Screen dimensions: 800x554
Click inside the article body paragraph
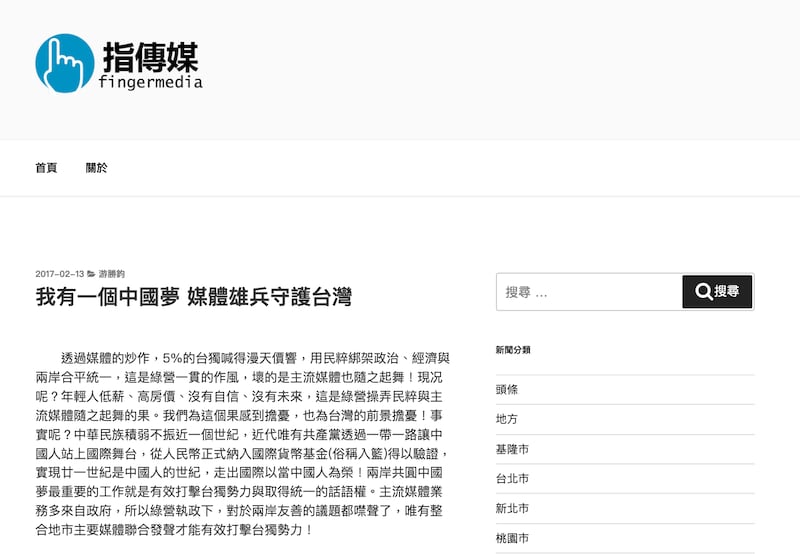tap(242, 440)
